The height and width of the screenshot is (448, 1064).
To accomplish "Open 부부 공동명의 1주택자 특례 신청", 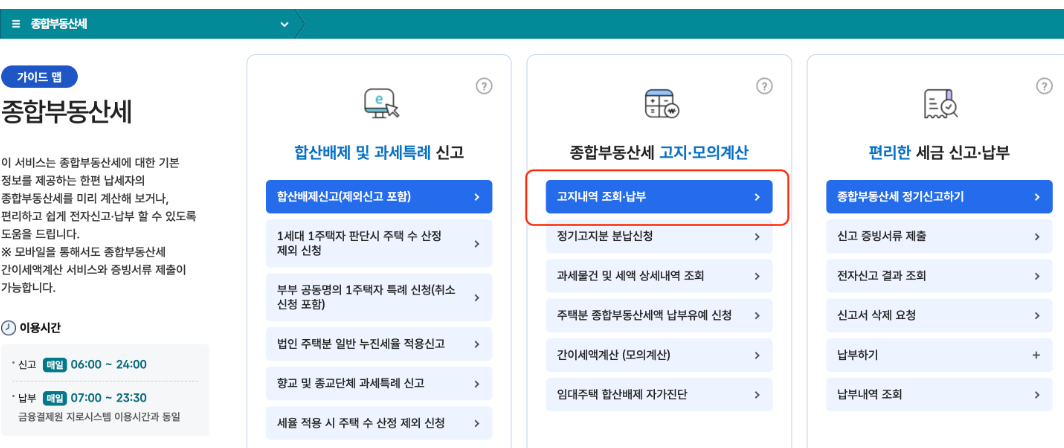I will pos(379,298).
